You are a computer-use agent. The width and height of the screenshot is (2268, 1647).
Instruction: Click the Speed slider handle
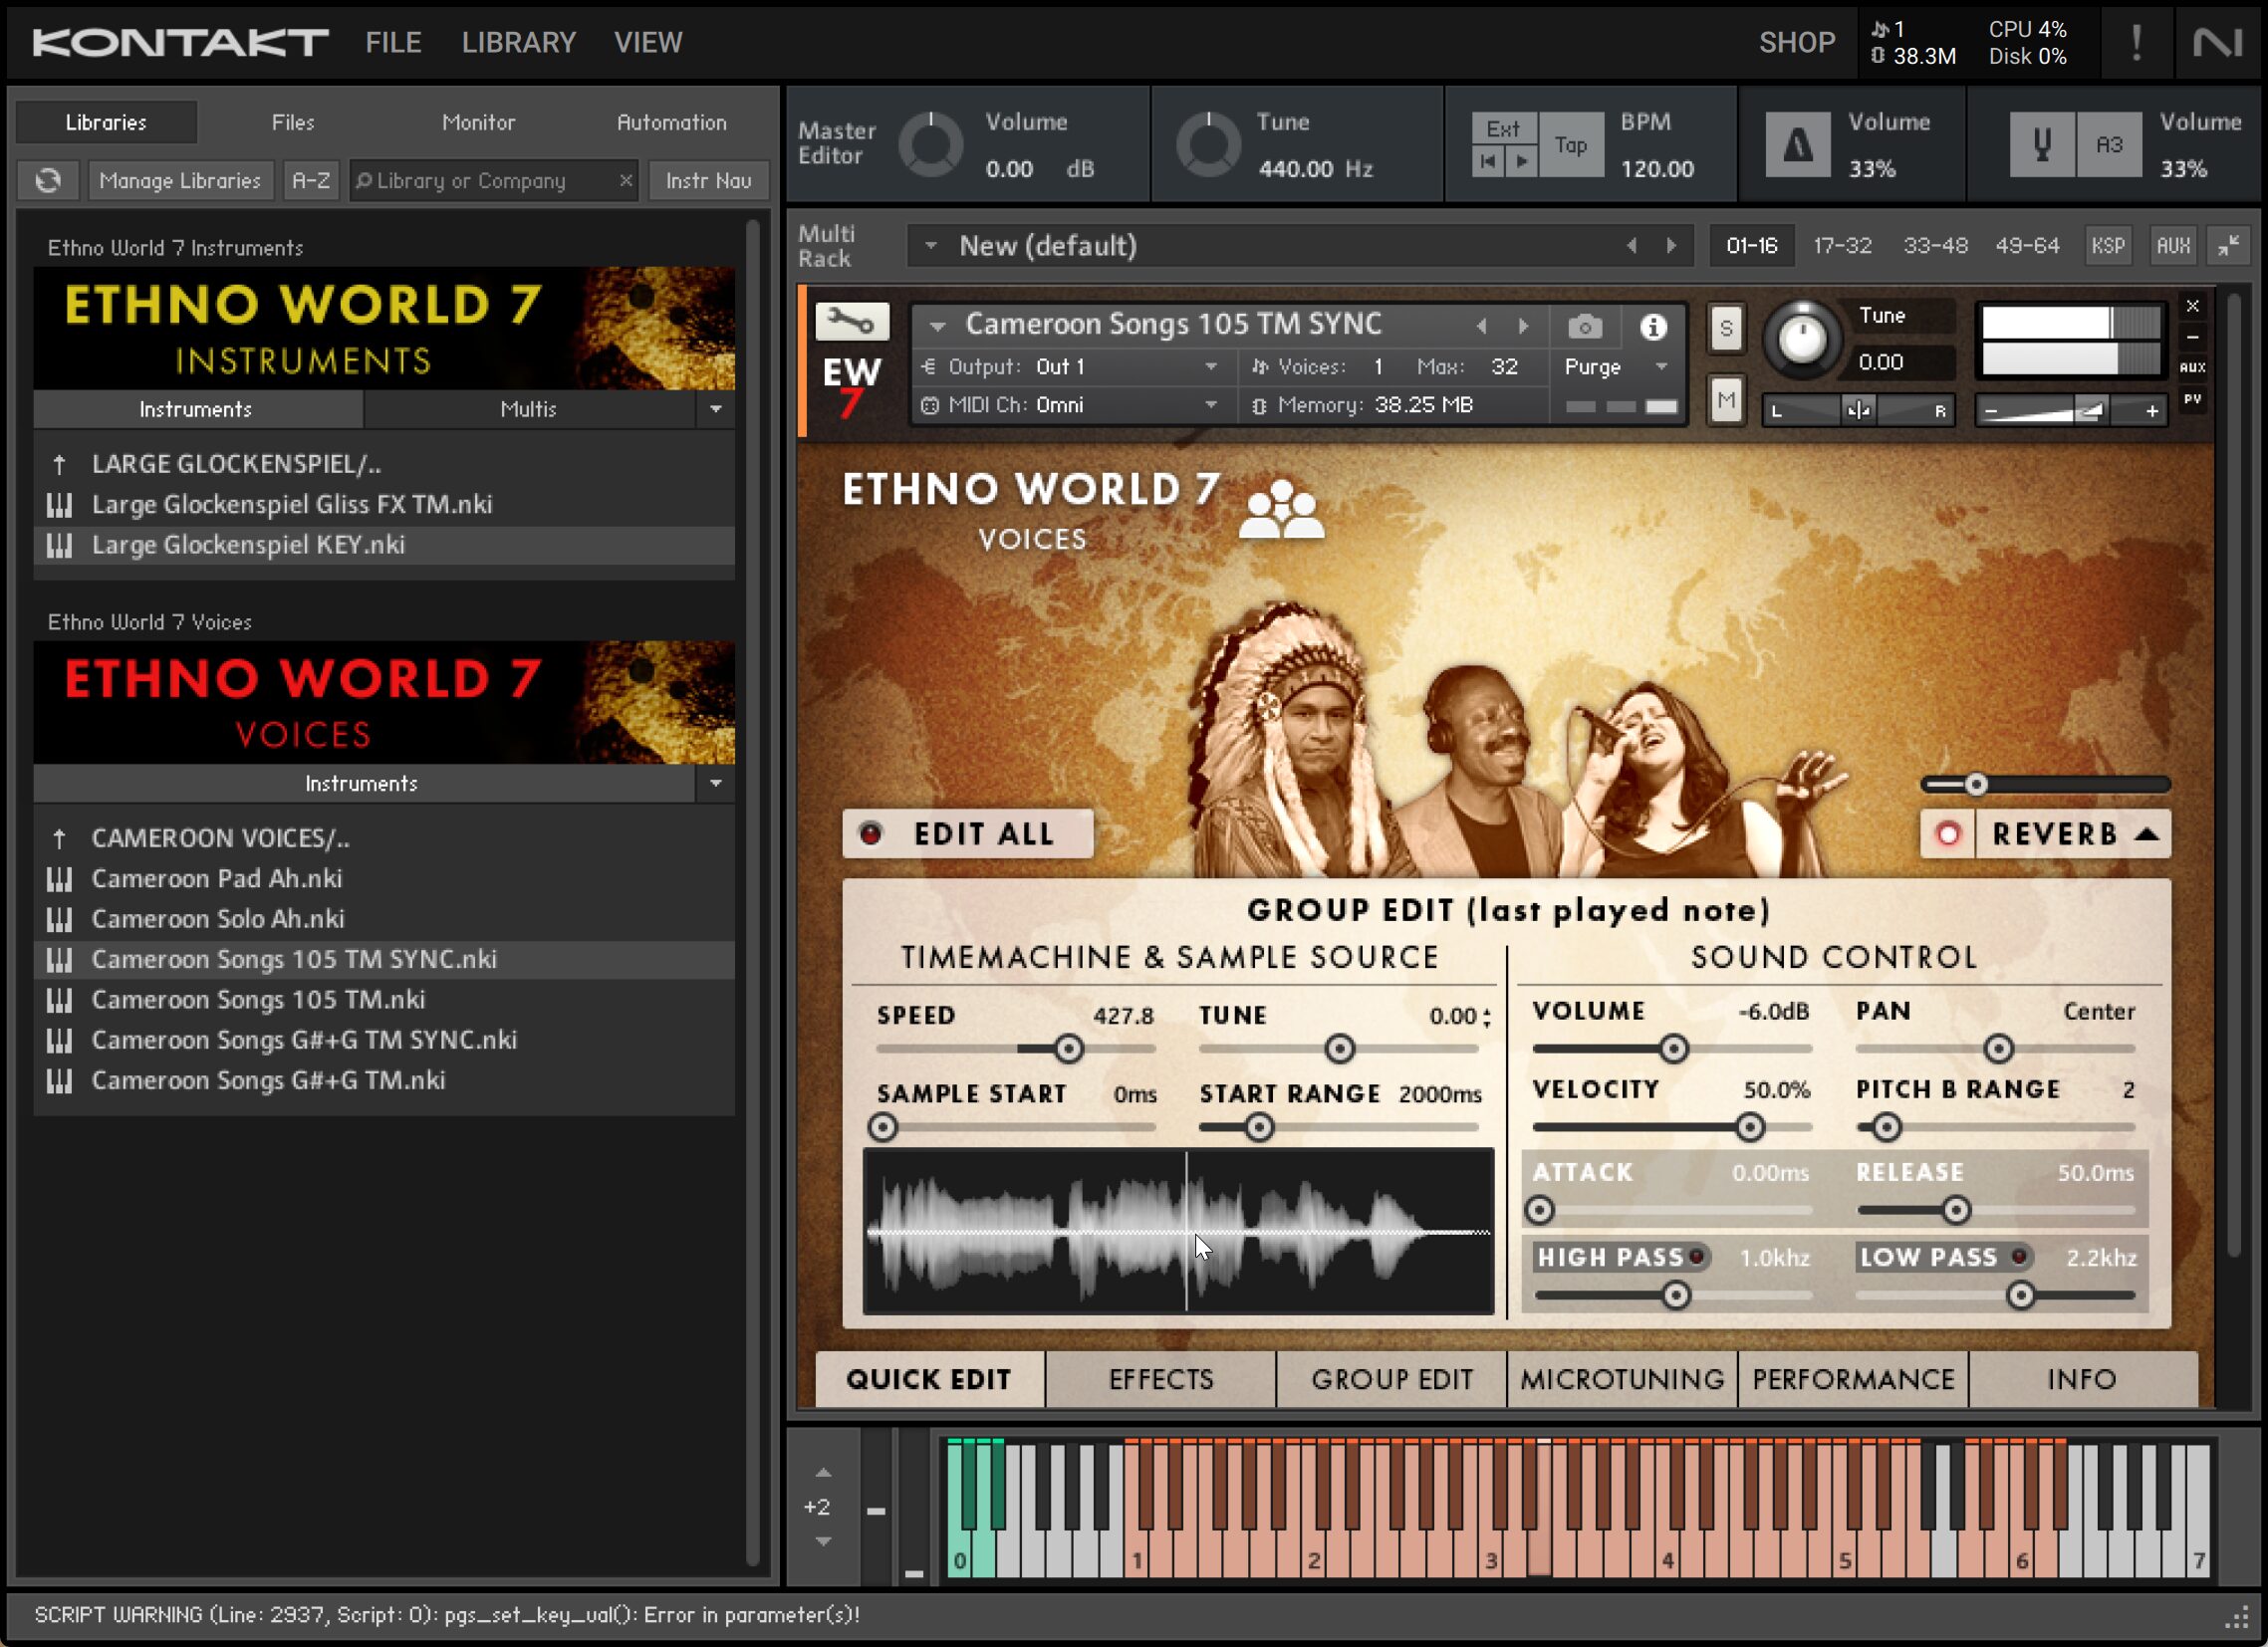point(1069,1049)
